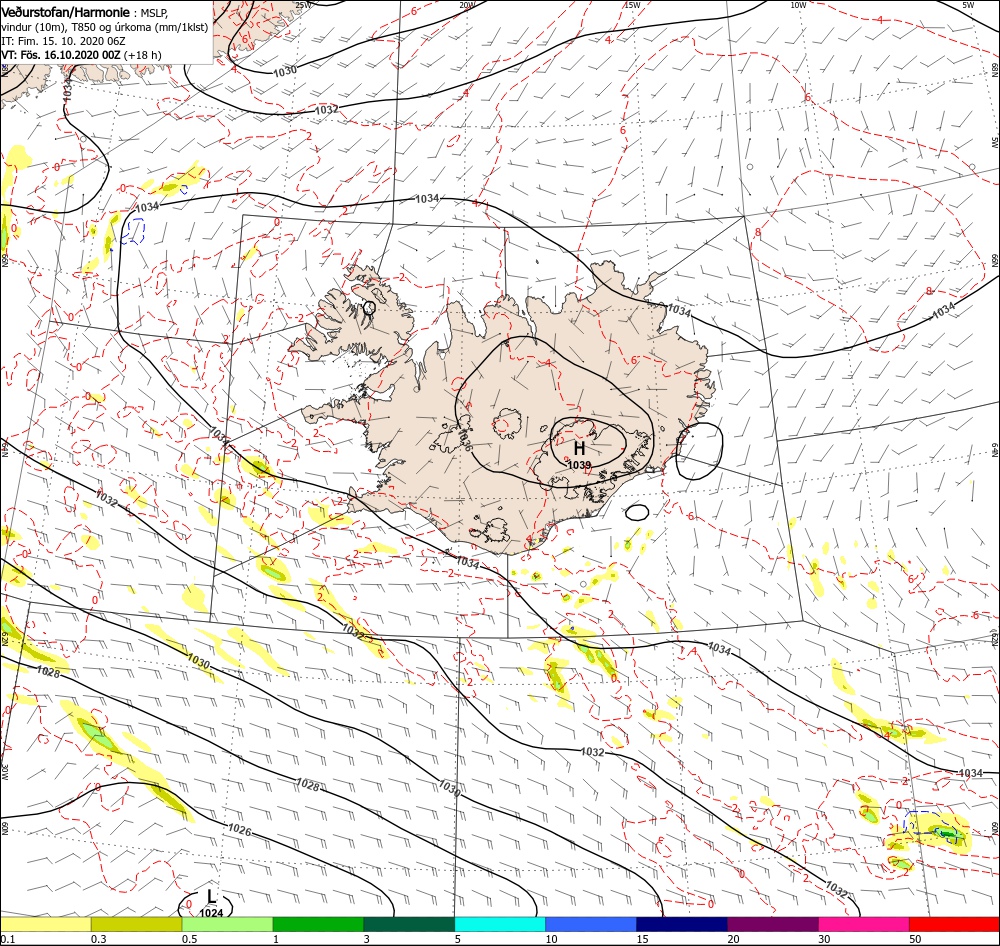The height and width of the screenshot is (946, 1000).
Task: Select the dark green 3 mm legend swatch
Action: (x=409, y=924)
